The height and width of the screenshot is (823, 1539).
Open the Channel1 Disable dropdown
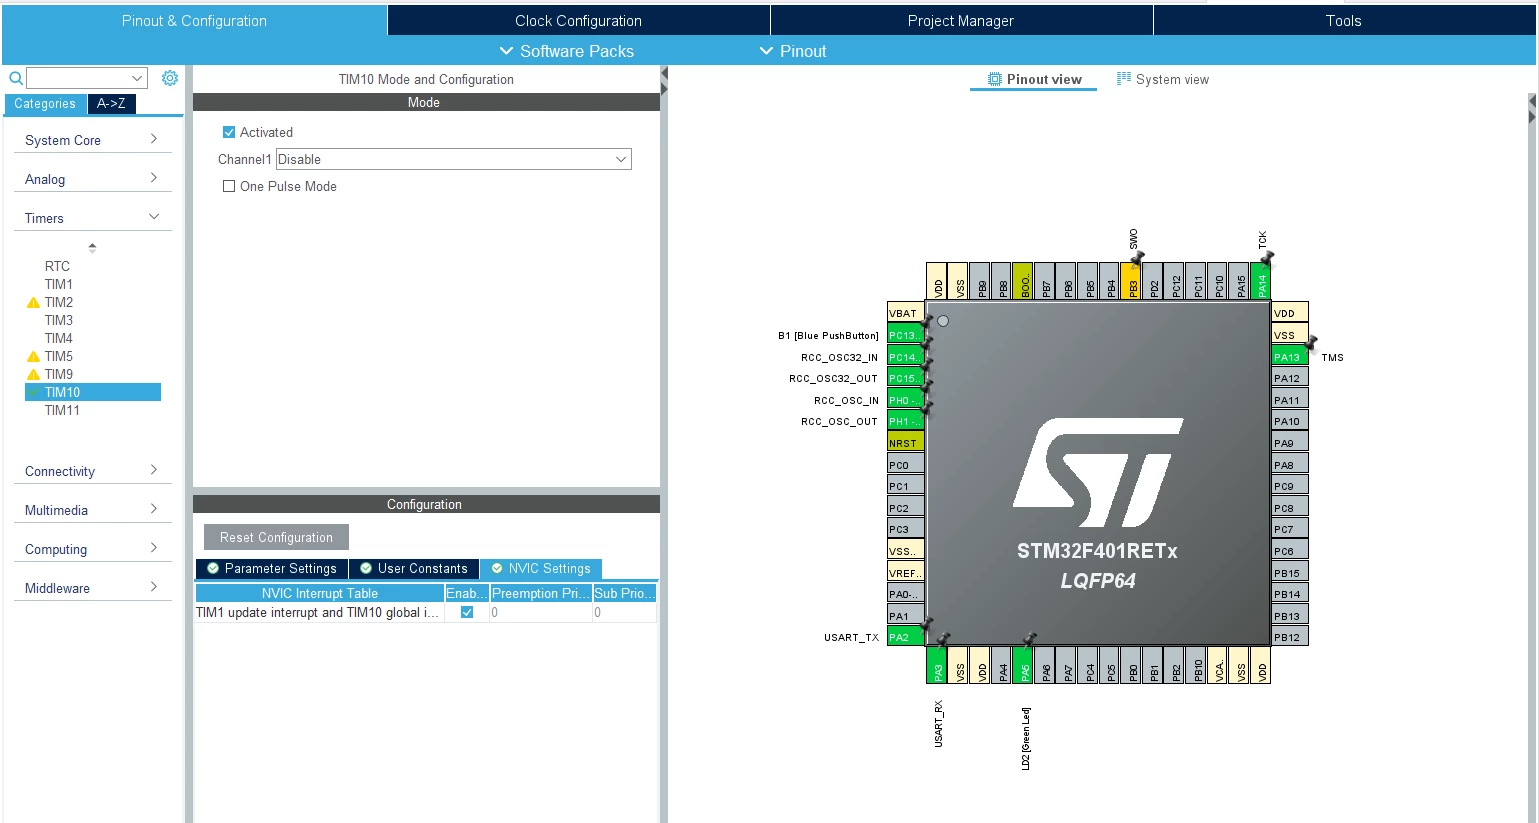454,159
